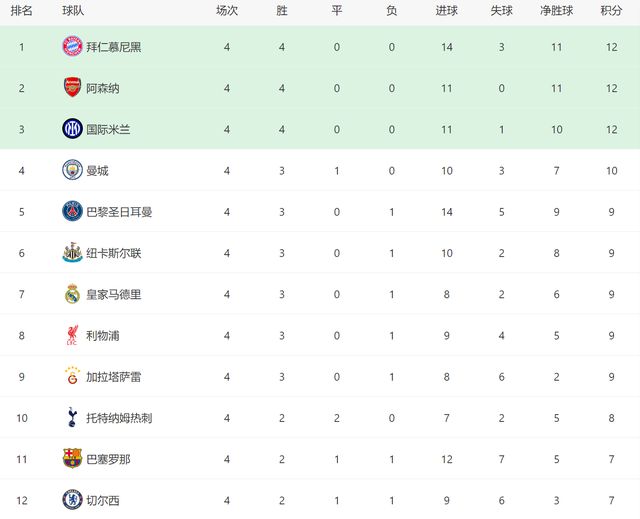Click the 进球 column header
Screen dimensions: 640x519
point(447,11)
